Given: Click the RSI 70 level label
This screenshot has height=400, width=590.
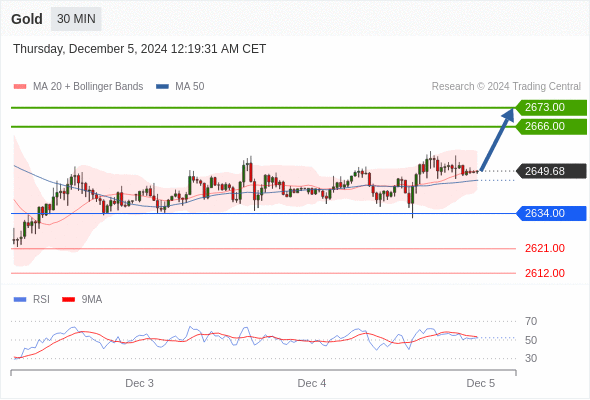Looking at the screenshot, I should click(531, 321).
